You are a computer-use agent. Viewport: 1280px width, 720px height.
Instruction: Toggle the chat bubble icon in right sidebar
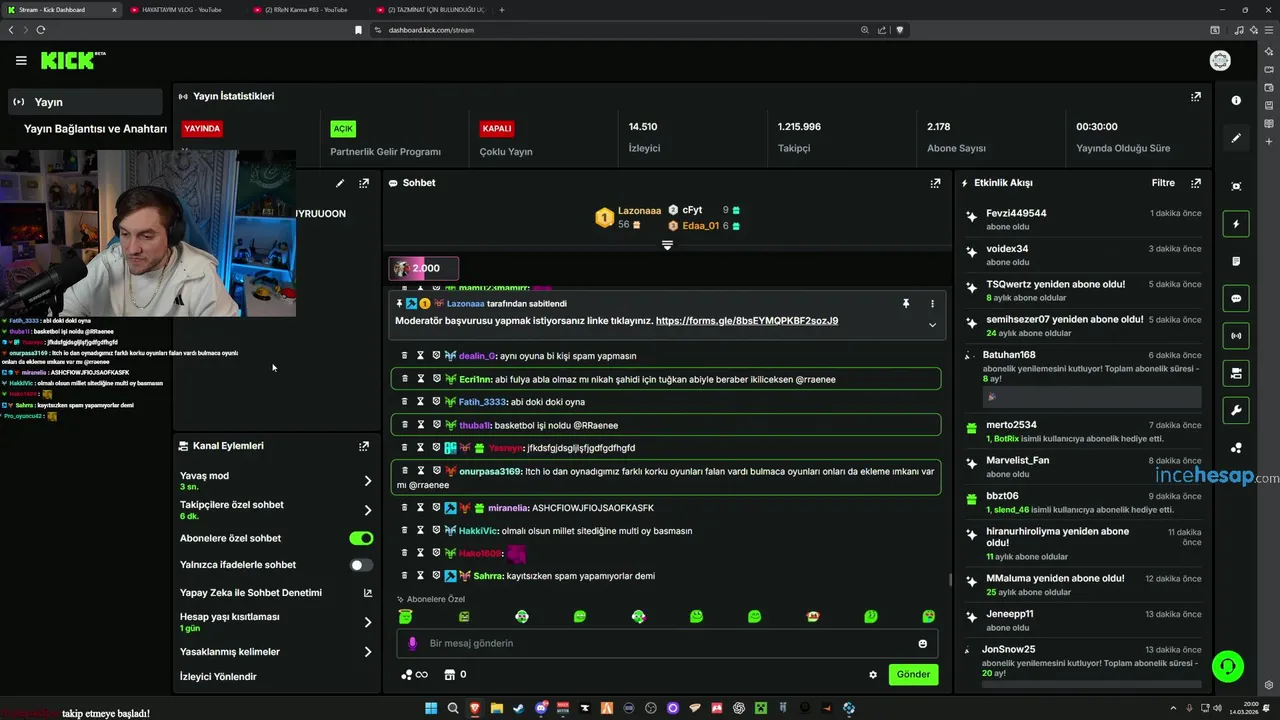pyautogui.click(x=1236, y=299)
